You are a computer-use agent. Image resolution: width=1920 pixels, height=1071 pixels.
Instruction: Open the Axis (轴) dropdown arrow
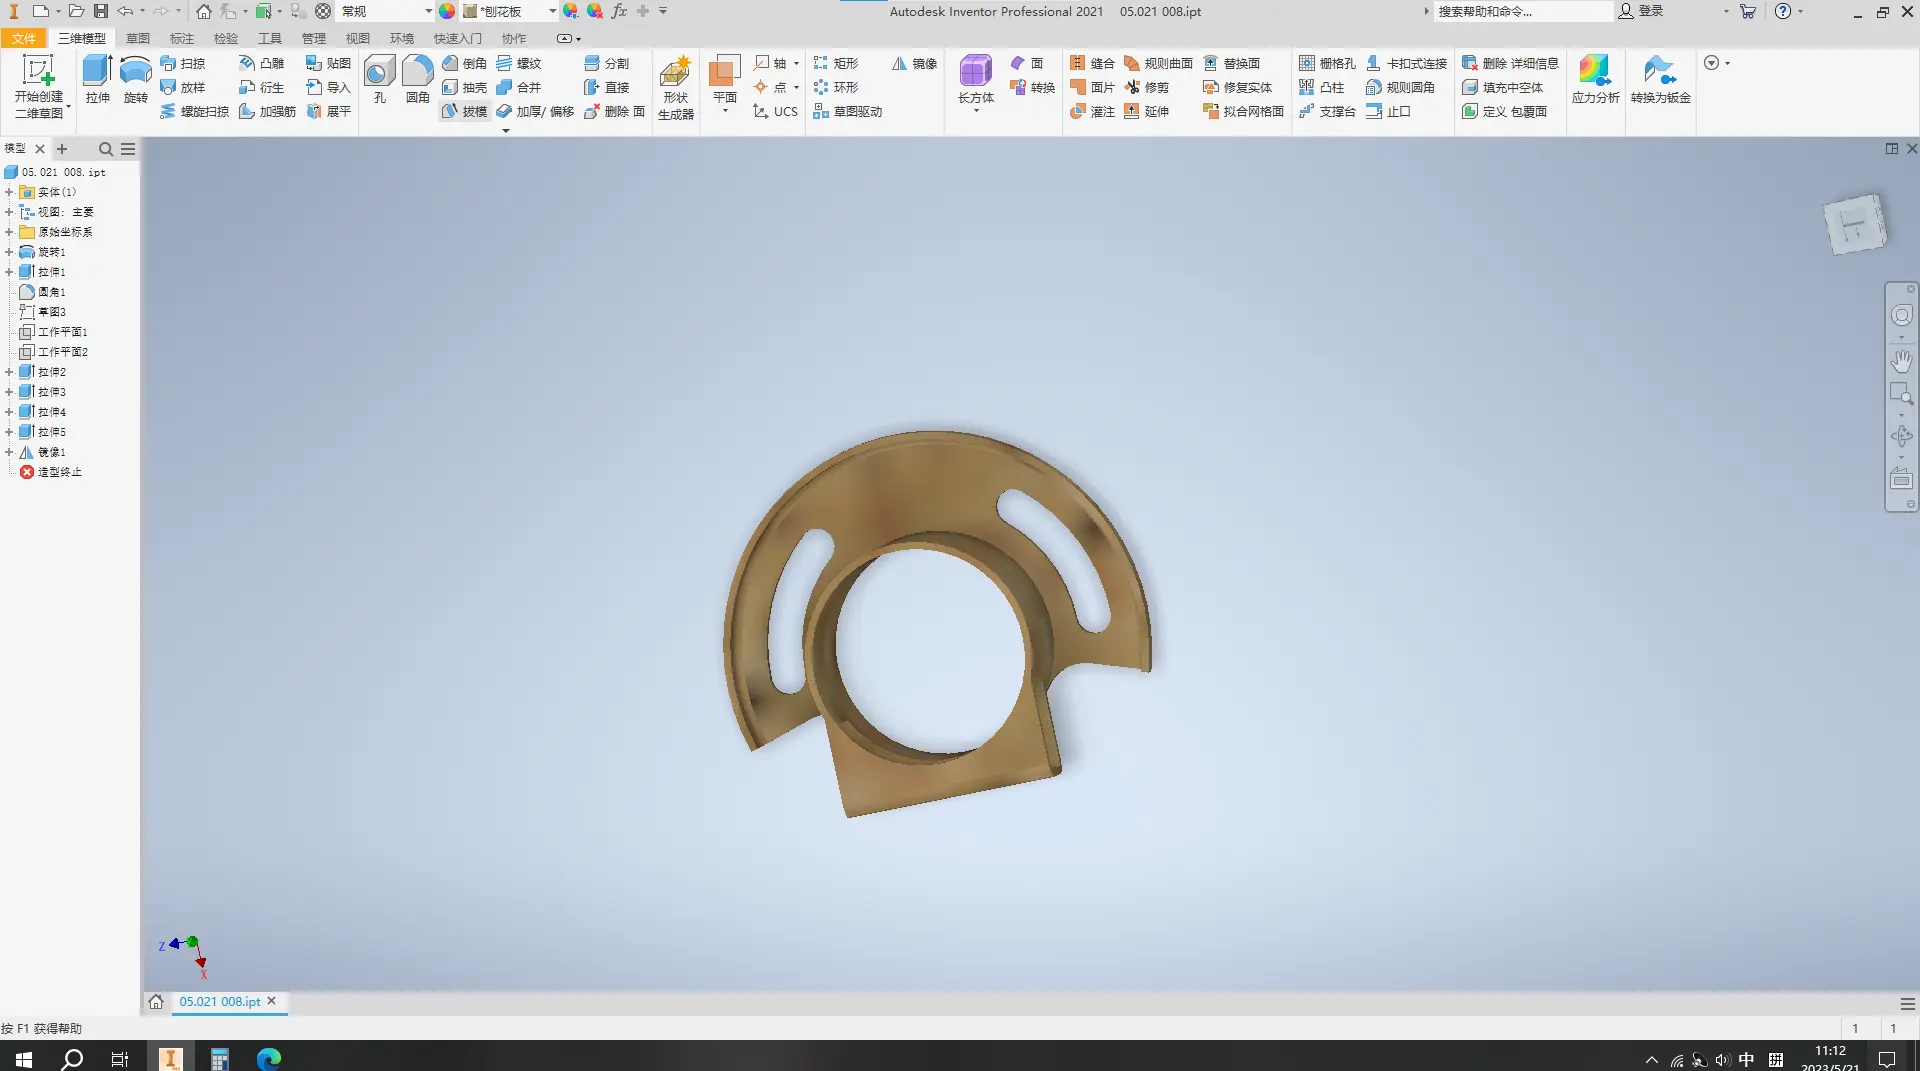pyautogui.click(x=796, y=63)
